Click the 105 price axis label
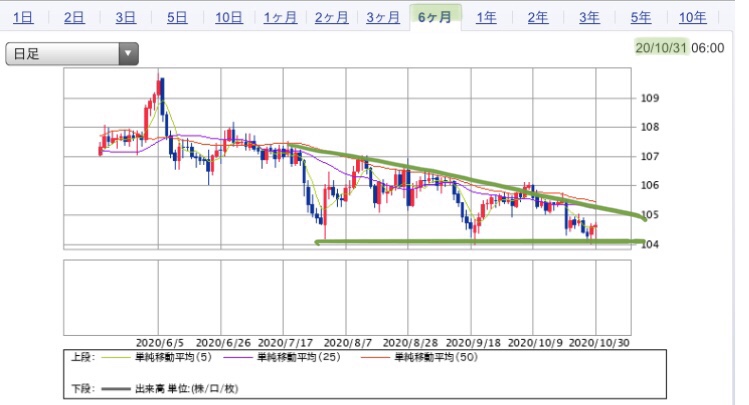The height and width of the screenshot is (405, 749). (650, 214)
